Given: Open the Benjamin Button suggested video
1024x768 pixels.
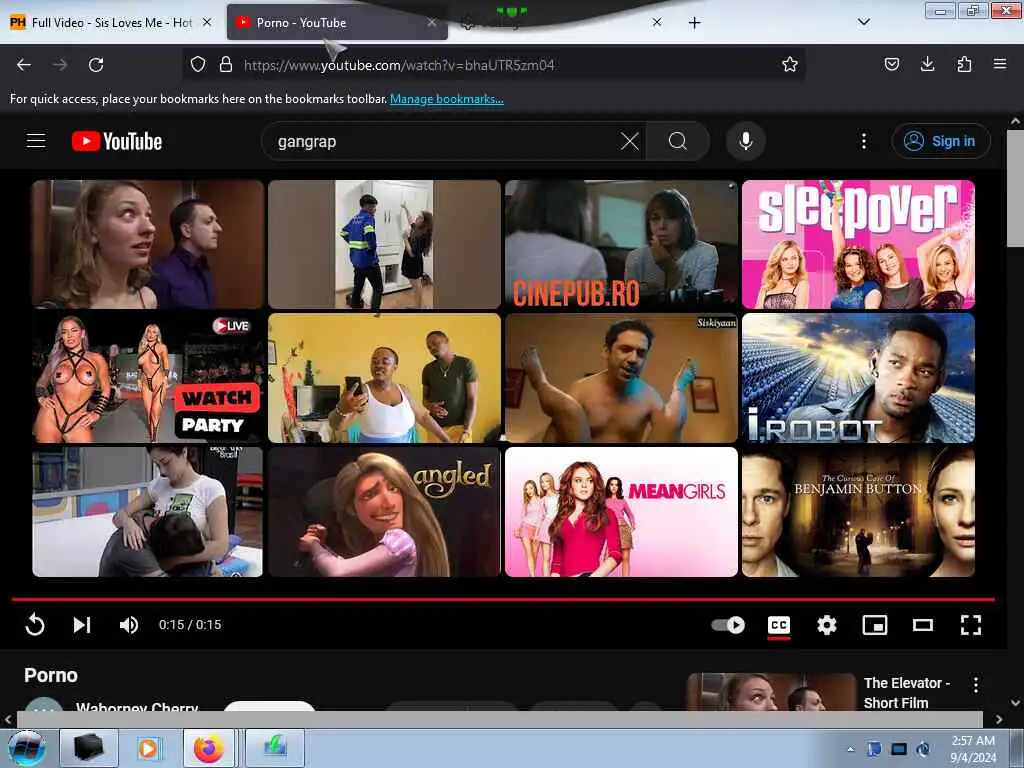Looking at the screenshot, I should (x=858, y=511).
